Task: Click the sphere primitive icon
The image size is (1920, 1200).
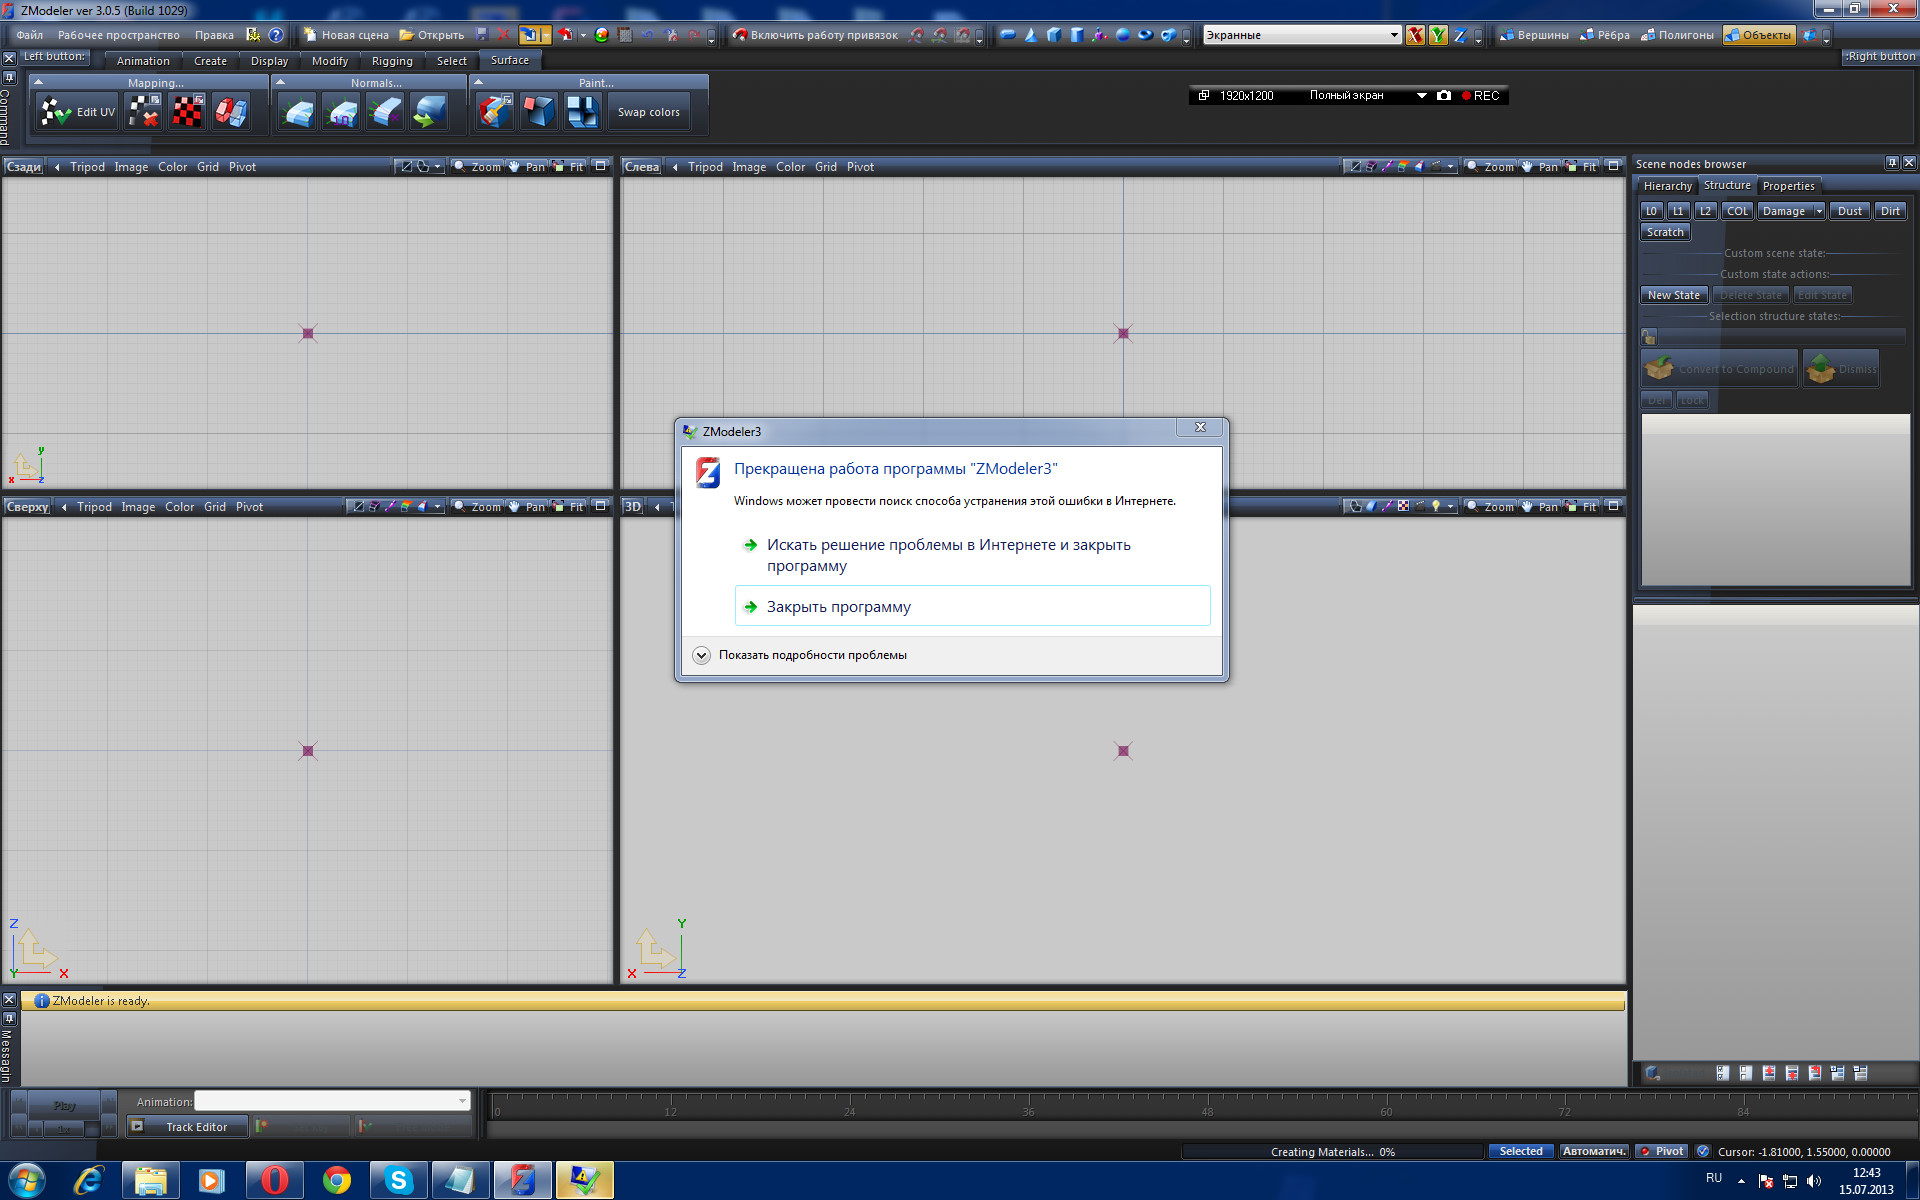Action: click(1123, 35)
